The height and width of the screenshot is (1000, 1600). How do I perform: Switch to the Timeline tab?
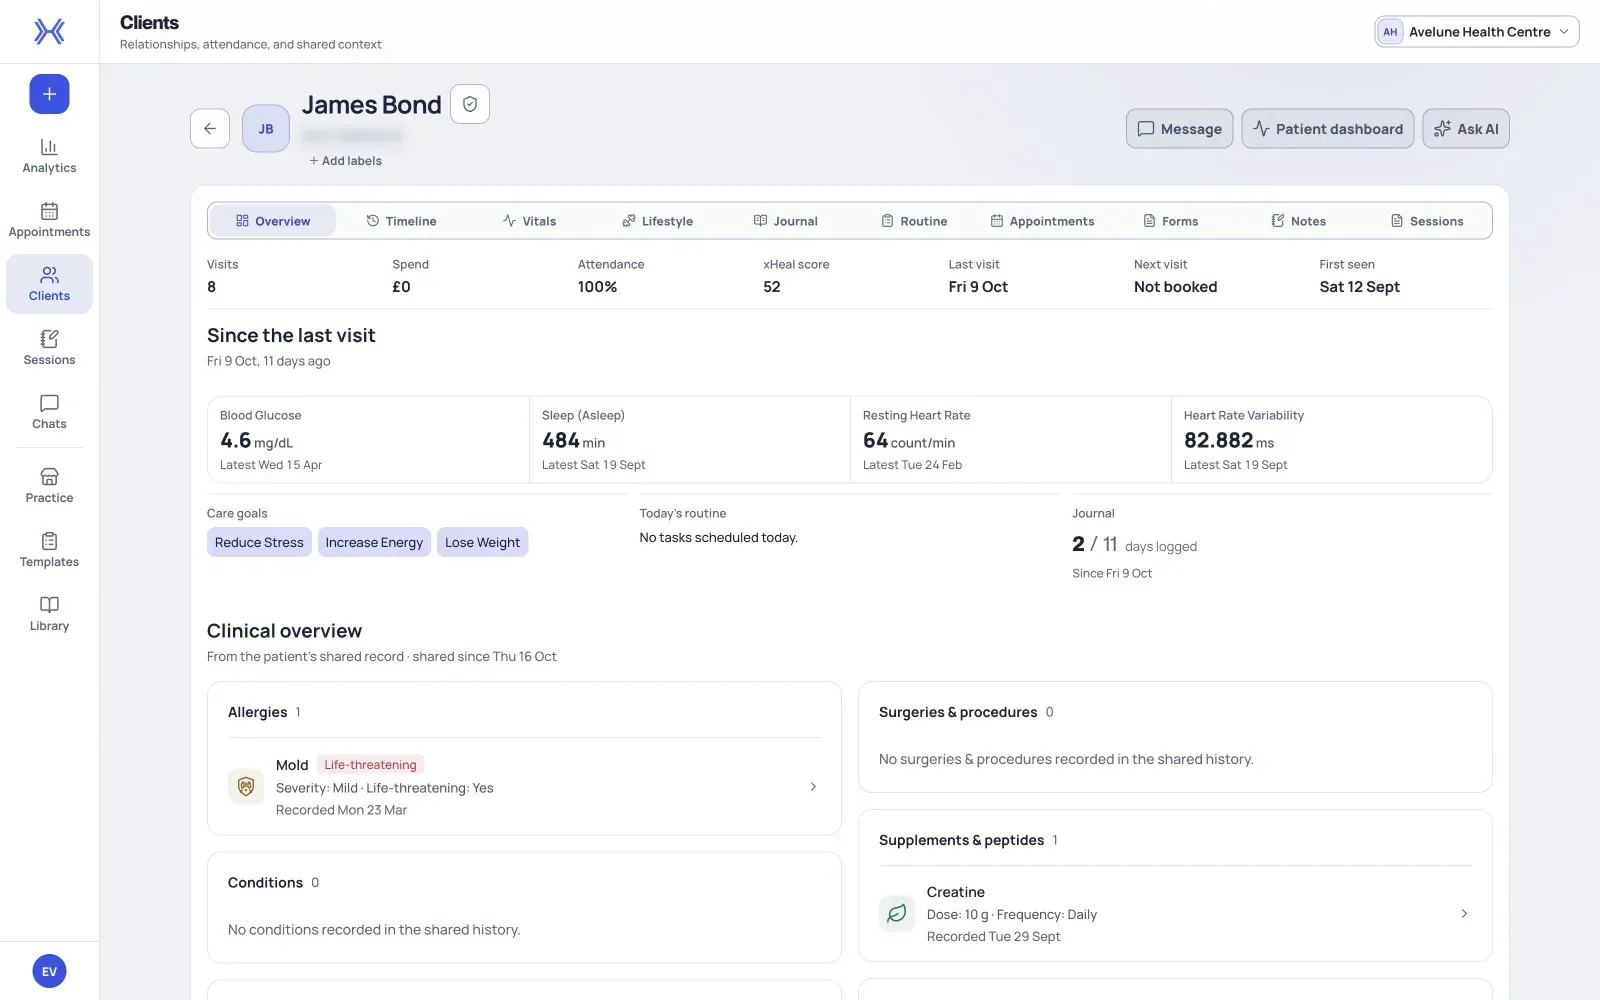(x=401, y=221)
